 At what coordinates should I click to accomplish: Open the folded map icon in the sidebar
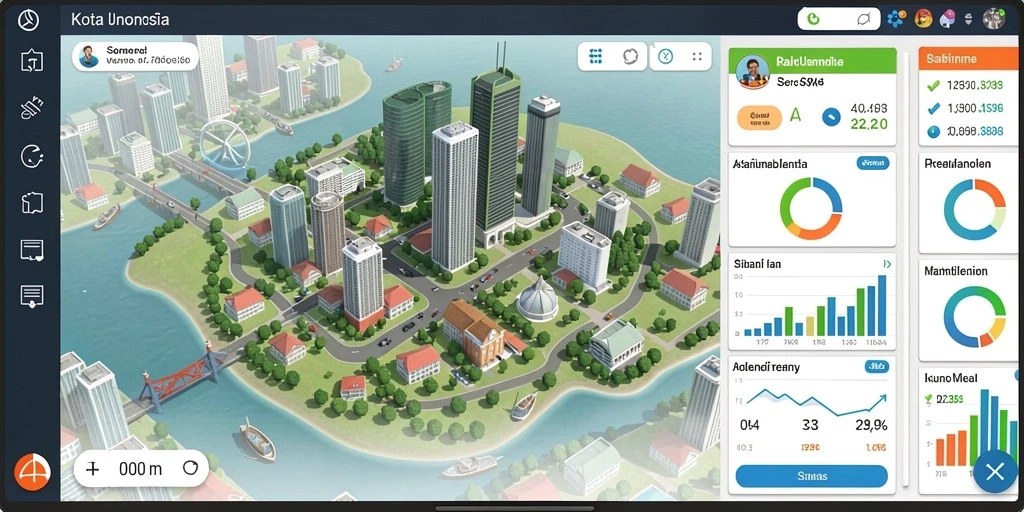pyautogui.click(x=32, y=203)
